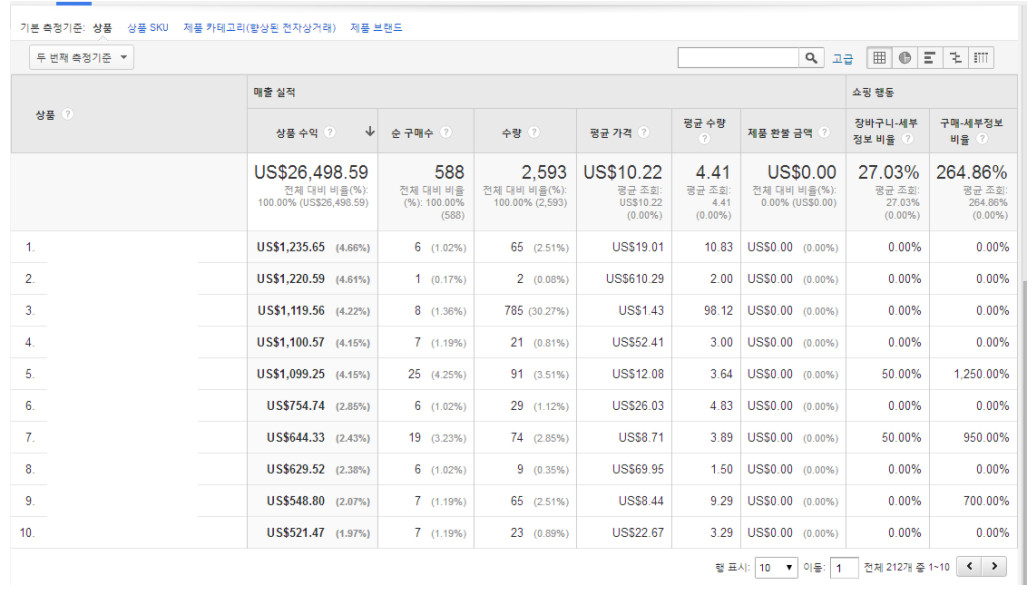Open help icon for 순 구매수 column
The width and height of the screenshot is (1032, 590).
click(x=446, y=132)
